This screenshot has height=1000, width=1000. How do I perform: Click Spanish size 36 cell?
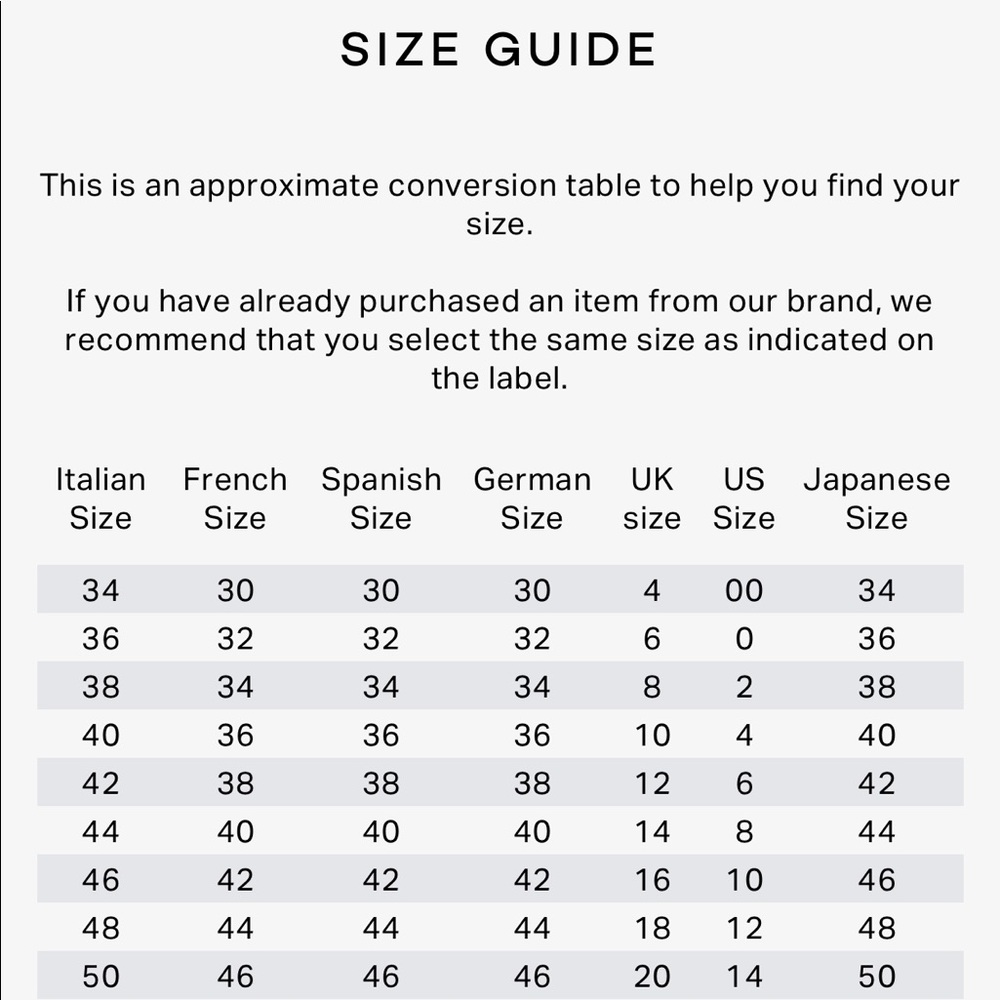point(381,735)
